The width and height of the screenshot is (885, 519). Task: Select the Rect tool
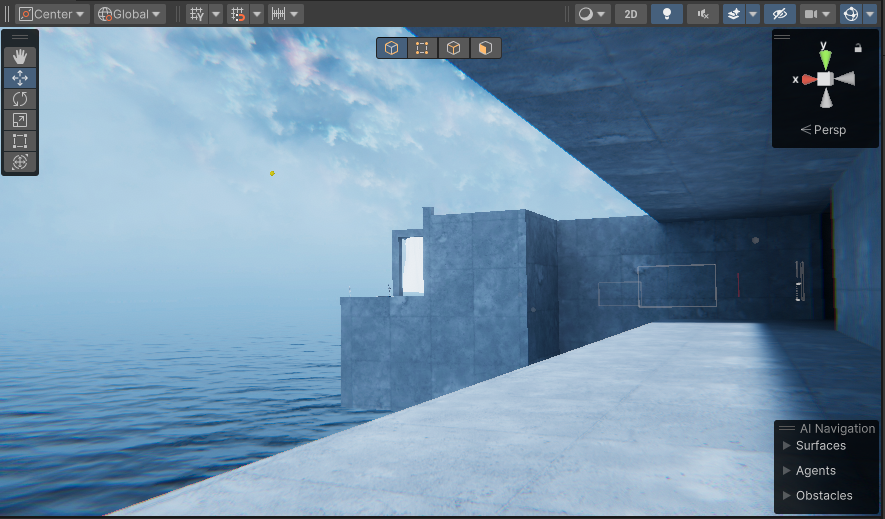coord(20,141)
